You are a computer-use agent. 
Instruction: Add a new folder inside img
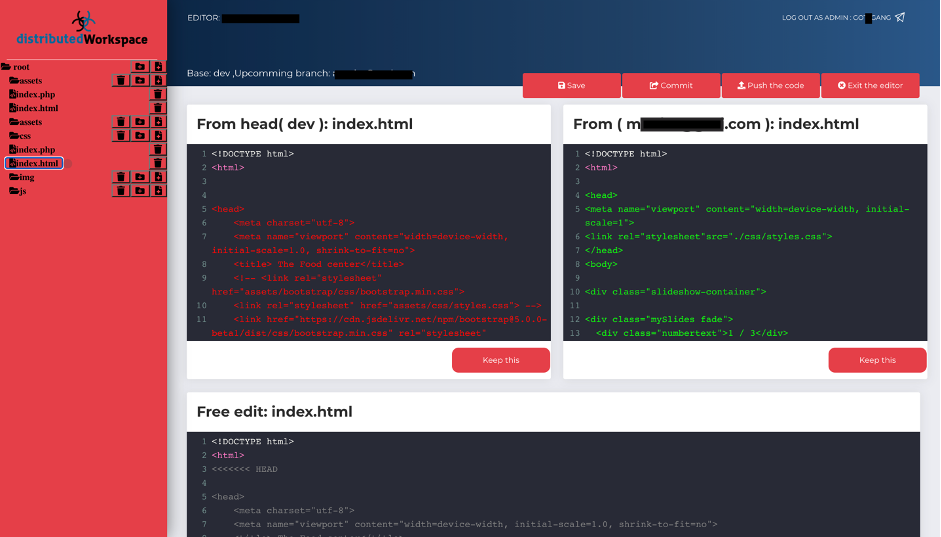pyautogui.click(x=140, y=177)
